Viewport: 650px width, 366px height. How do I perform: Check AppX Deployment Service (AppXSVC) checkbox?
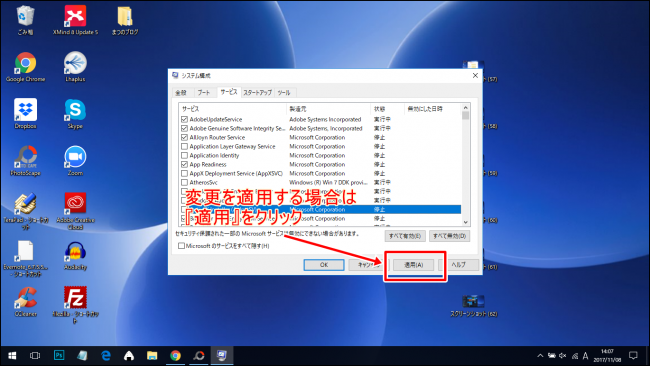184,174
